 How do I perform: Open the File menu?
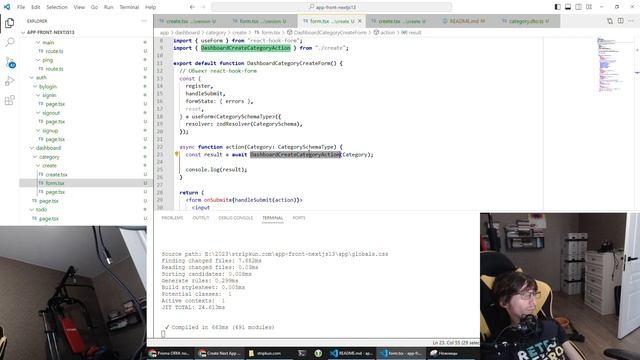coord(21,7)
